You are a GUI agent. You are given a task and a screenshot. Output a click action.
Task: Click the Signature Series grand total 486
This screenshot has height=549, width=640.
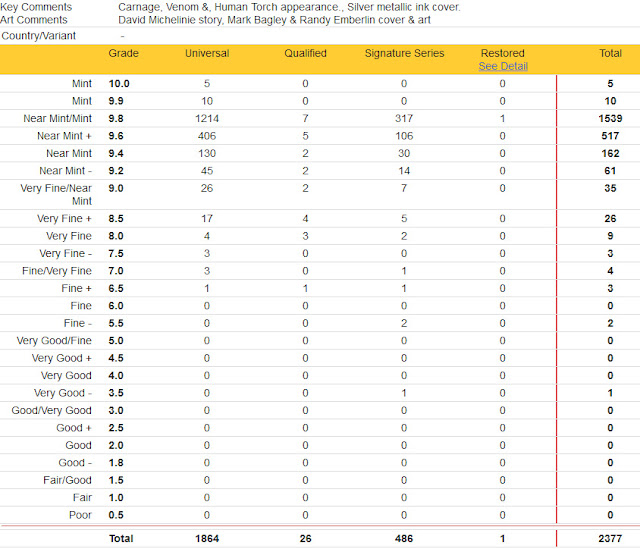[404, 539]
